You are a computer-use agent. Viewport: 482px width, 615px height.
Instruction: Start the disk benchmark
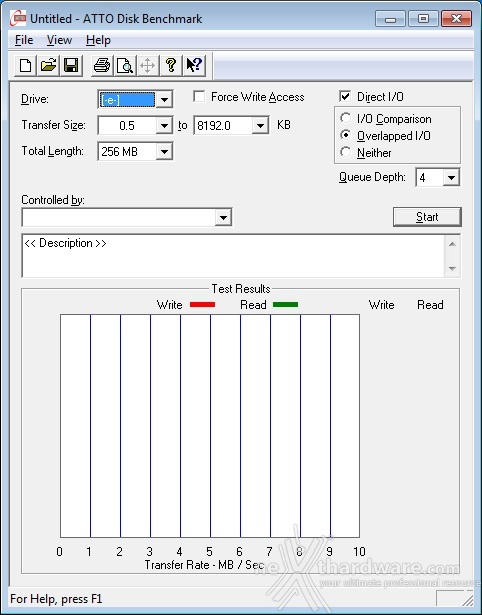point(427,217)
